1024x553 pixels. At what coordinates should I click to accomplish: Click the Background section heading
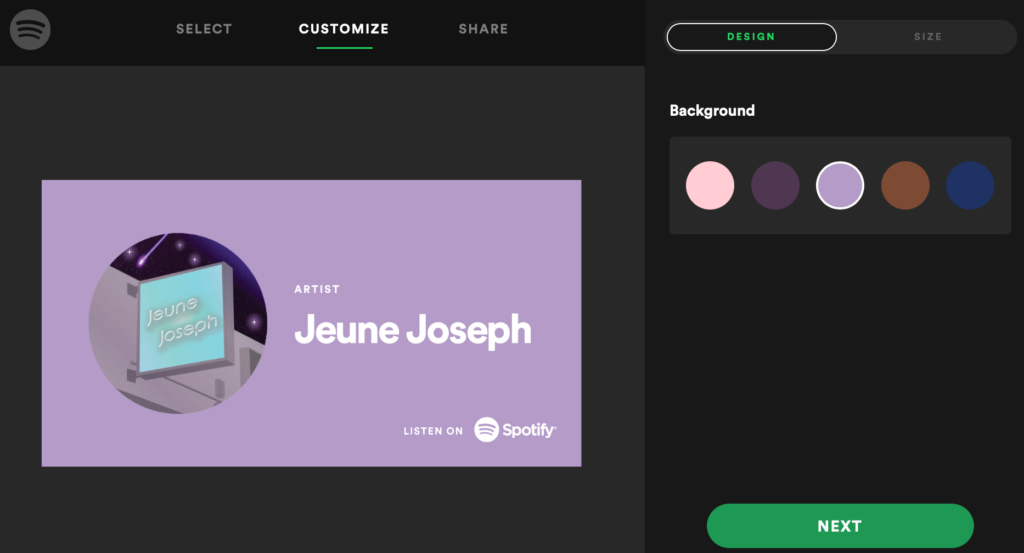tap(712, 111)
